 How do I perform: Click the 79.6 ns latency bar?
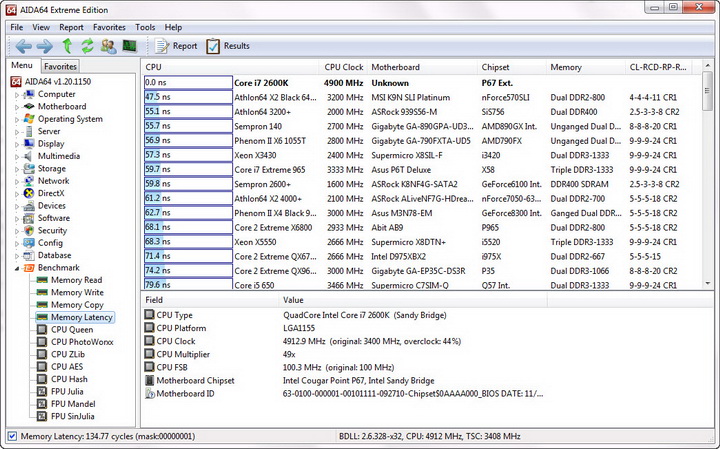[x=188, y=285]
